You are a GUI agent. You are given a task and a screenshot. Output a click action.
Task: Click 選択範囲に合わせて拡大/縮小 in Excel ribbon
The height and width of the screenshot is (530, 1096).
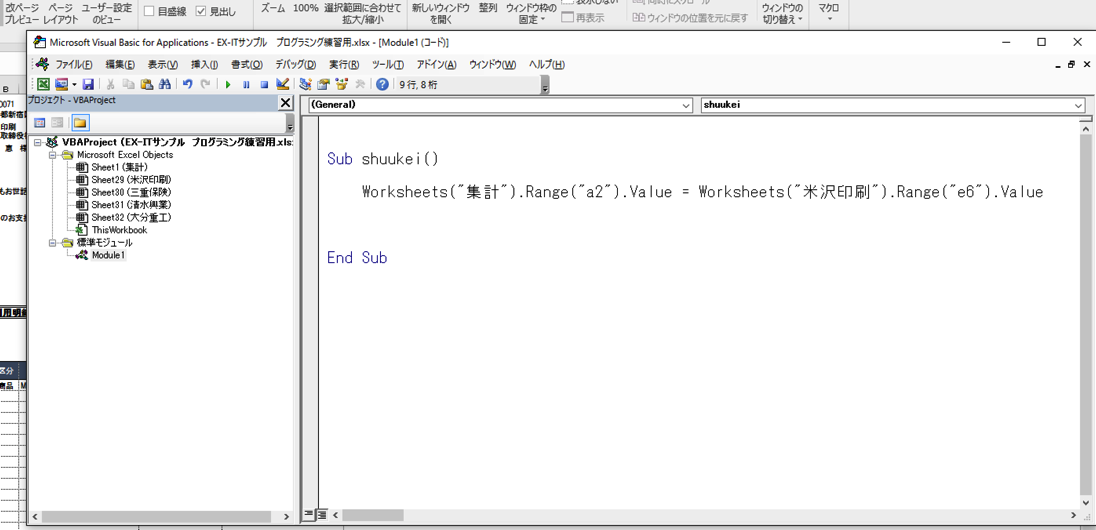(x=363, y=13)
